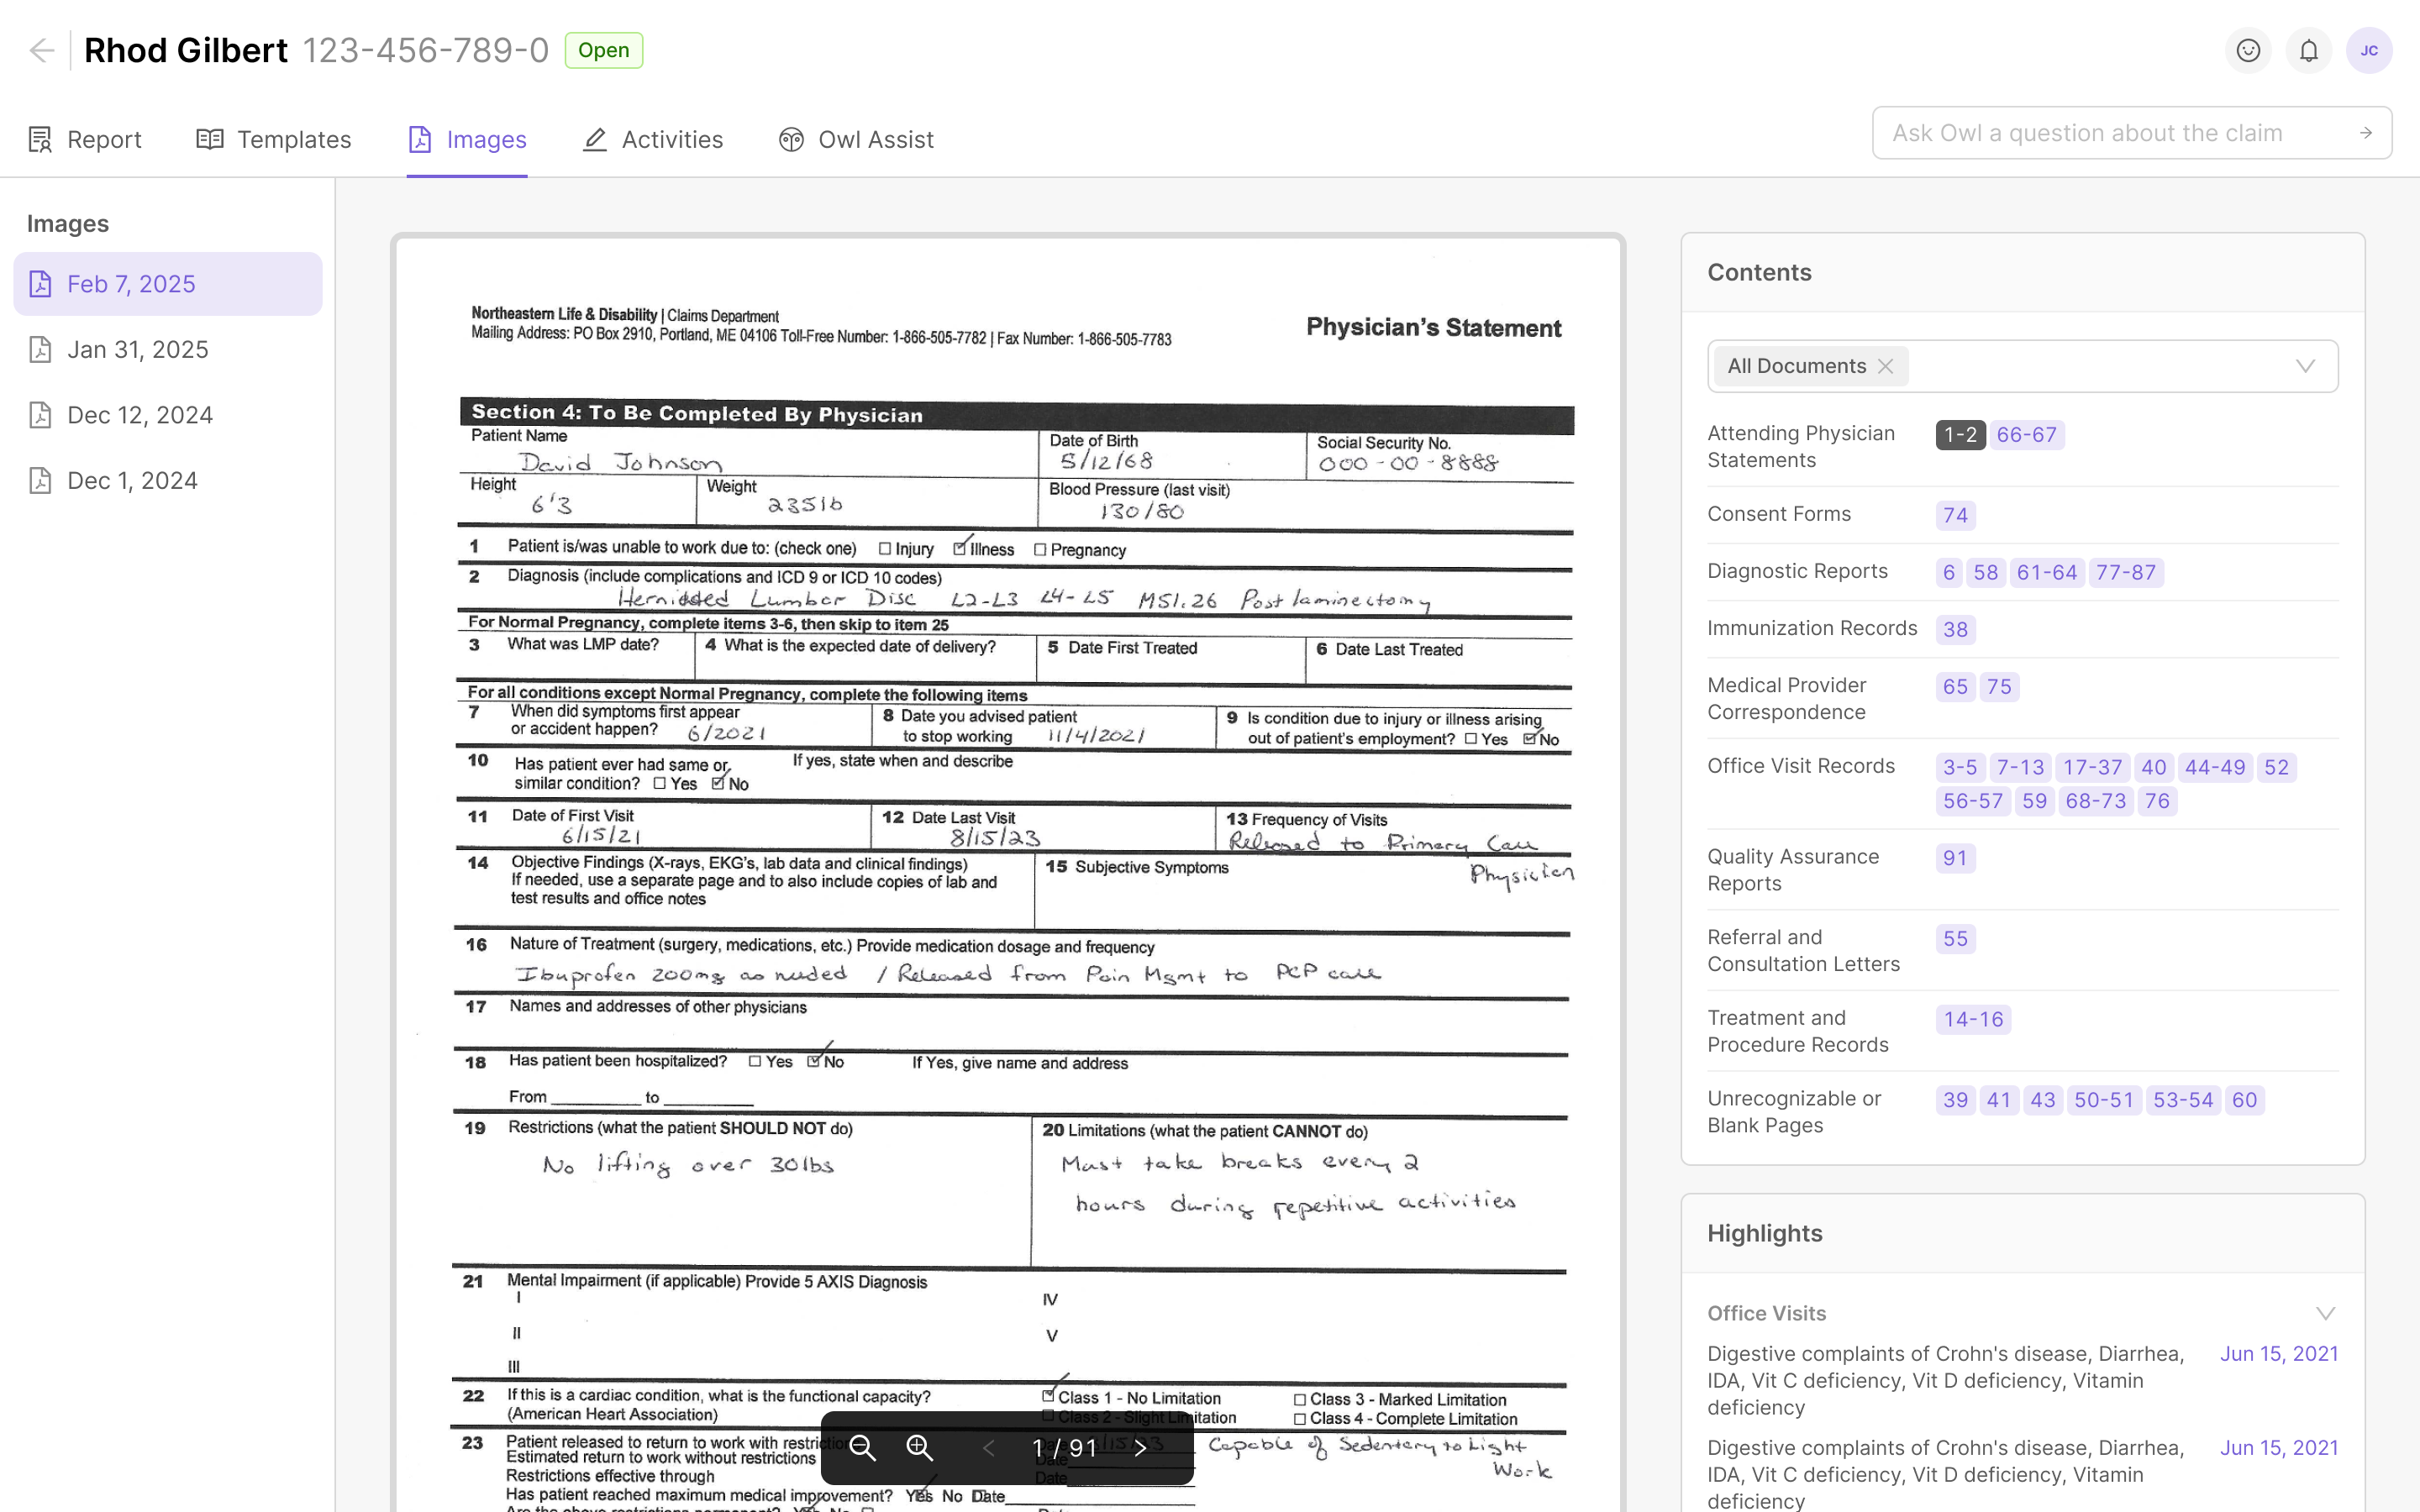Jump to Office Visit Records pages 68-73
The image size is (2420, 1512).
click(x=2095, y=802)
